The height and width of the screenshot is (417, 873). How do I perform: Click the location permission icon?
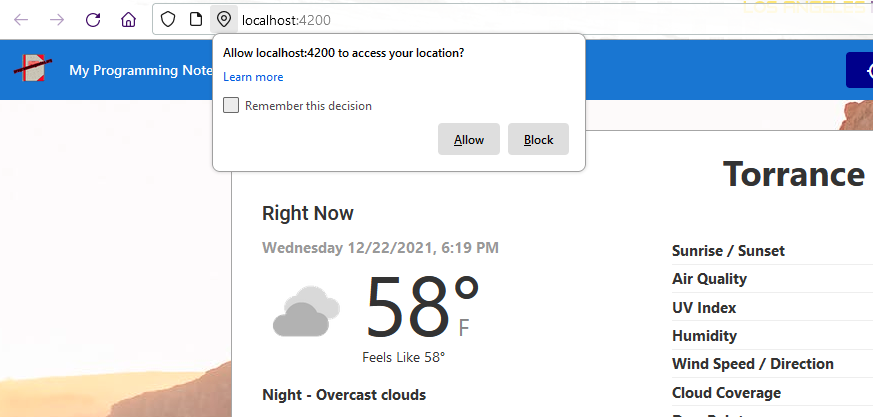223,20
